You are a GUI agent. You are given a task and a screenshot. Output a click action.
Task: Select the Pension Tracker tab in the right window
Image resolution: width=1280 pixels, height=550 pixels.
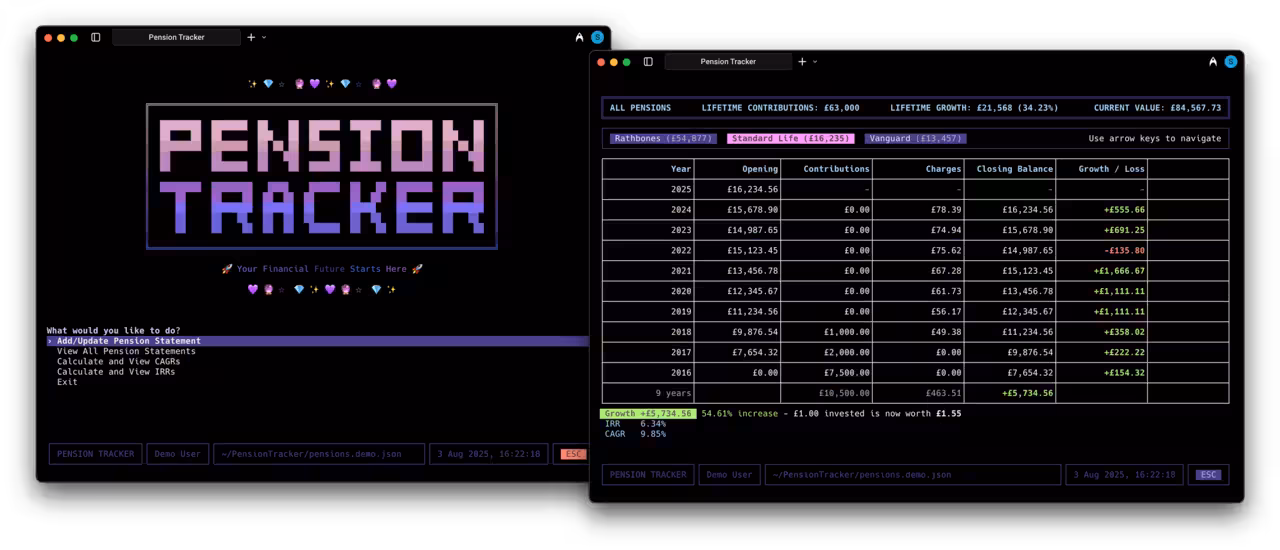coord(728,61)
